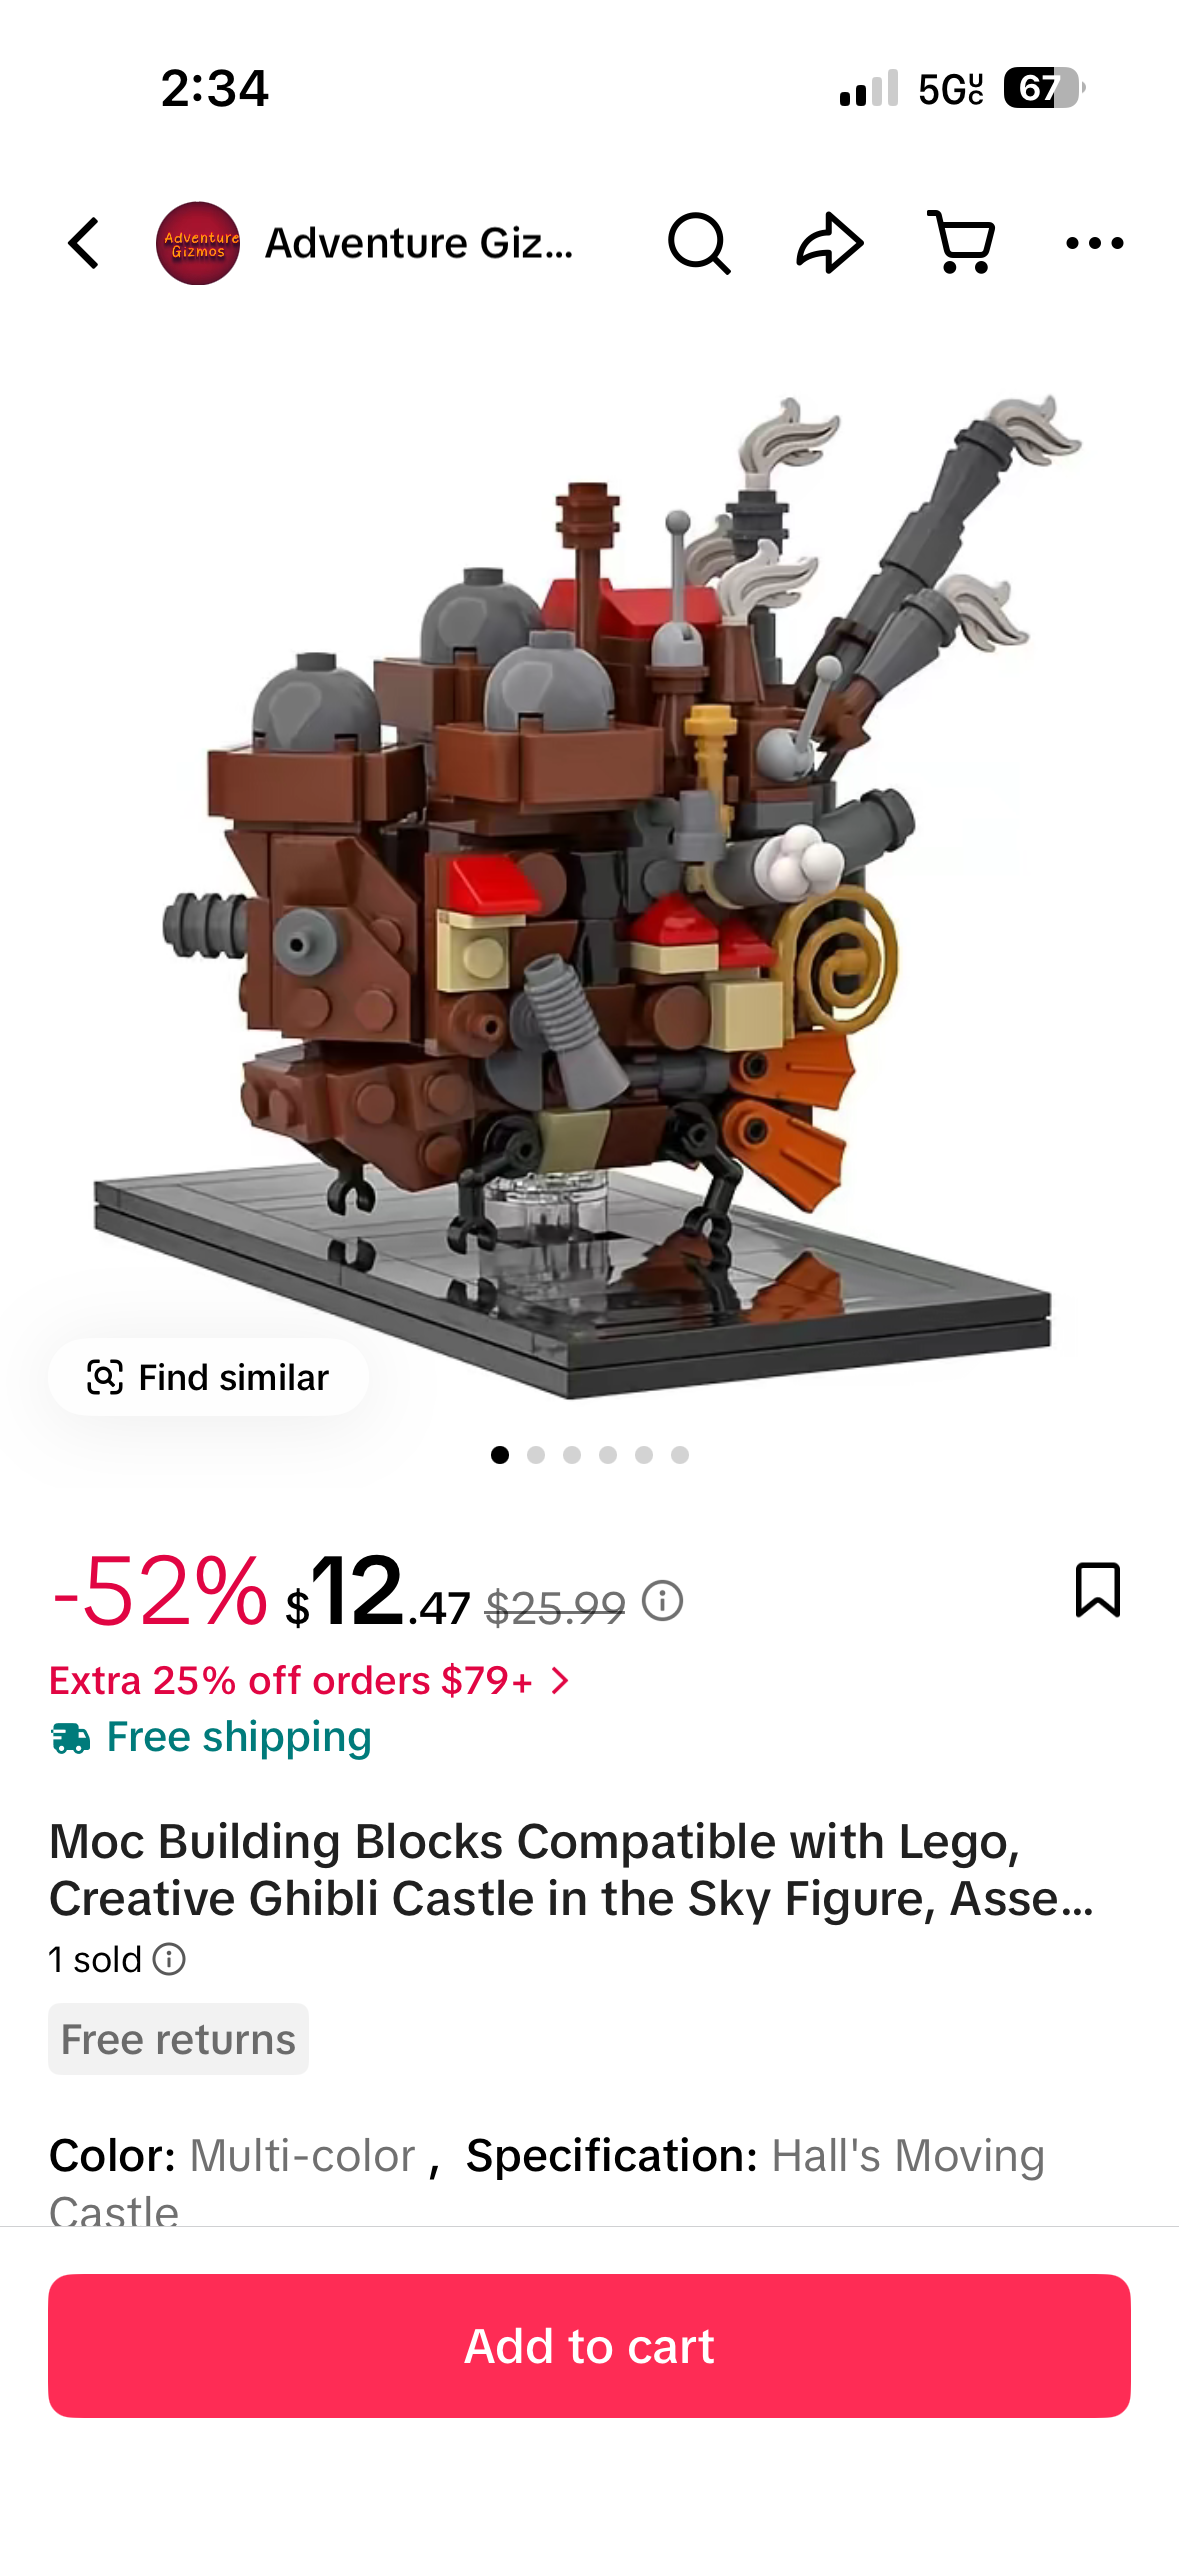Screen dimensions: 1179x2556
Task: Click the info icon next to 1 sold
Action: (x=169, y=1959)
